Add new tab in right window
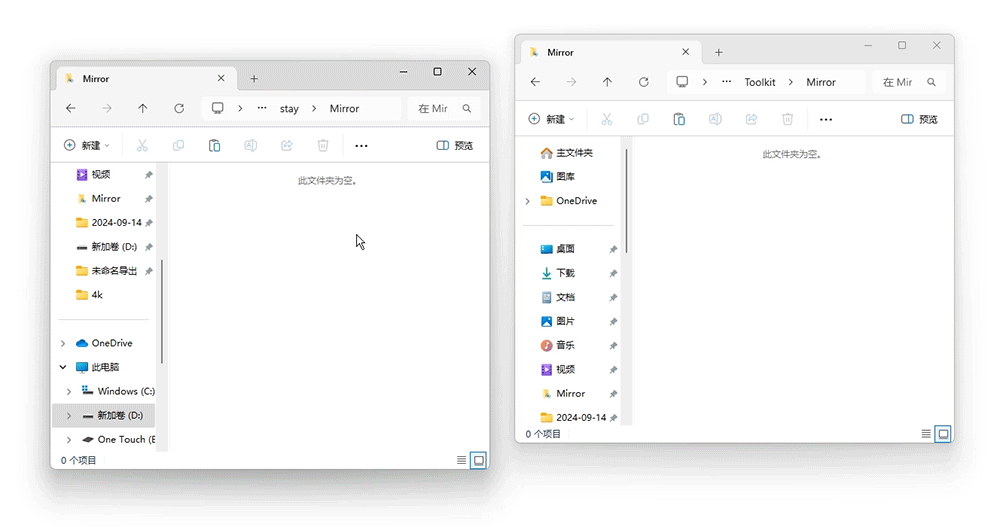This screenshot has height=527, width=1000. 719,52
